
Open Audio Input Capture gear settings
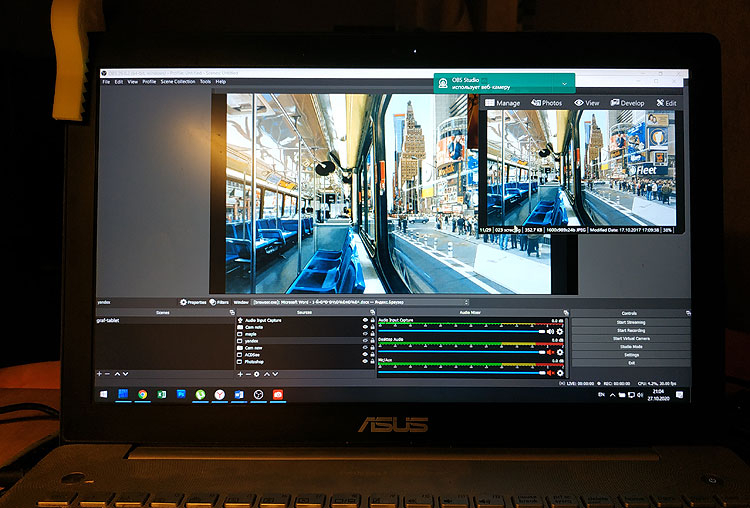tap(560, 331)
